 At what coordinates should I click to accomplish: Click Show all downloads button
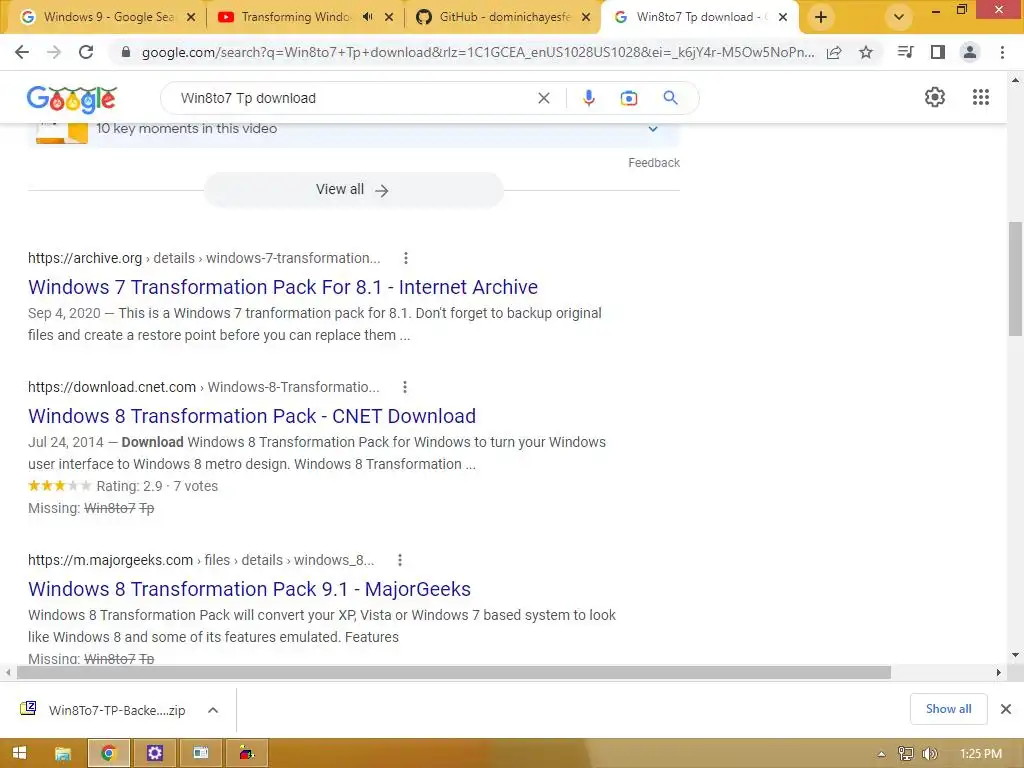(948, 709)
